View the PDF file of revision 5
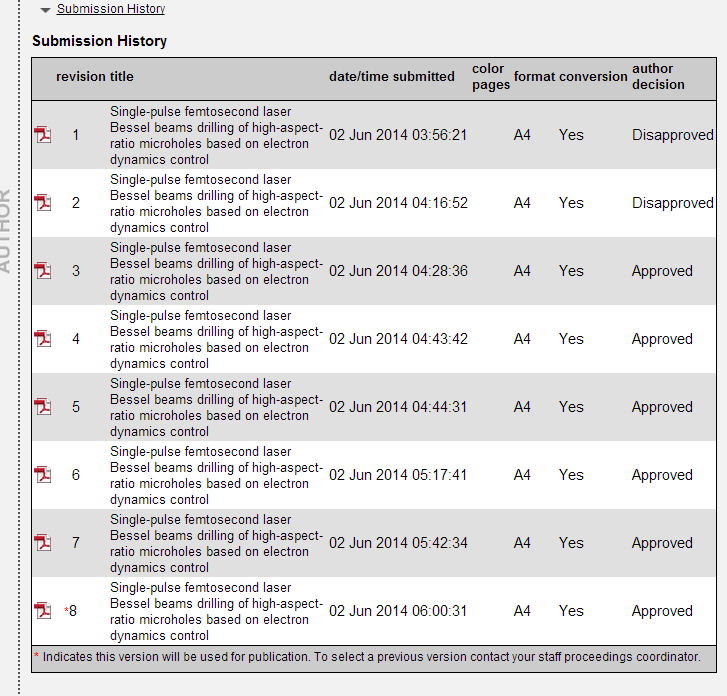727x696 pixels. [x=43, y=407]
